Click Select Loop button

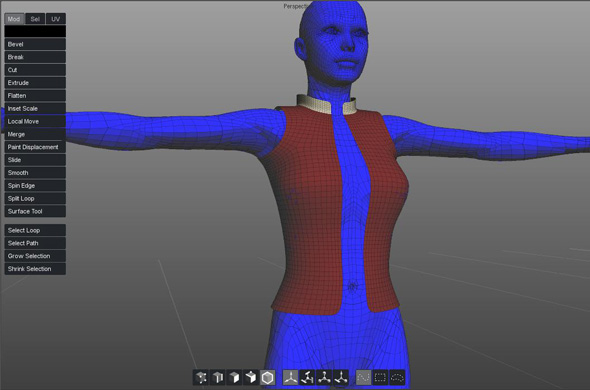coord(35,230)
